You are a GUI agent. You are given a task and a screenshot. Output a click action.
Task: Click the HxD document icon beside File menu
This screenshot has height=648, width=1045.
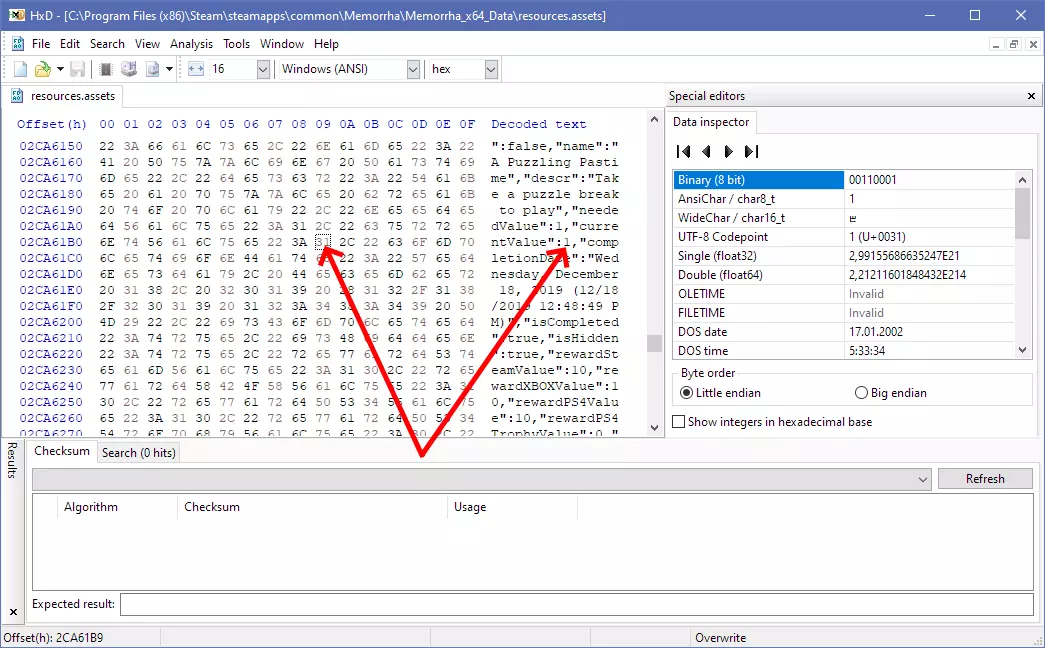coord(18,44)
